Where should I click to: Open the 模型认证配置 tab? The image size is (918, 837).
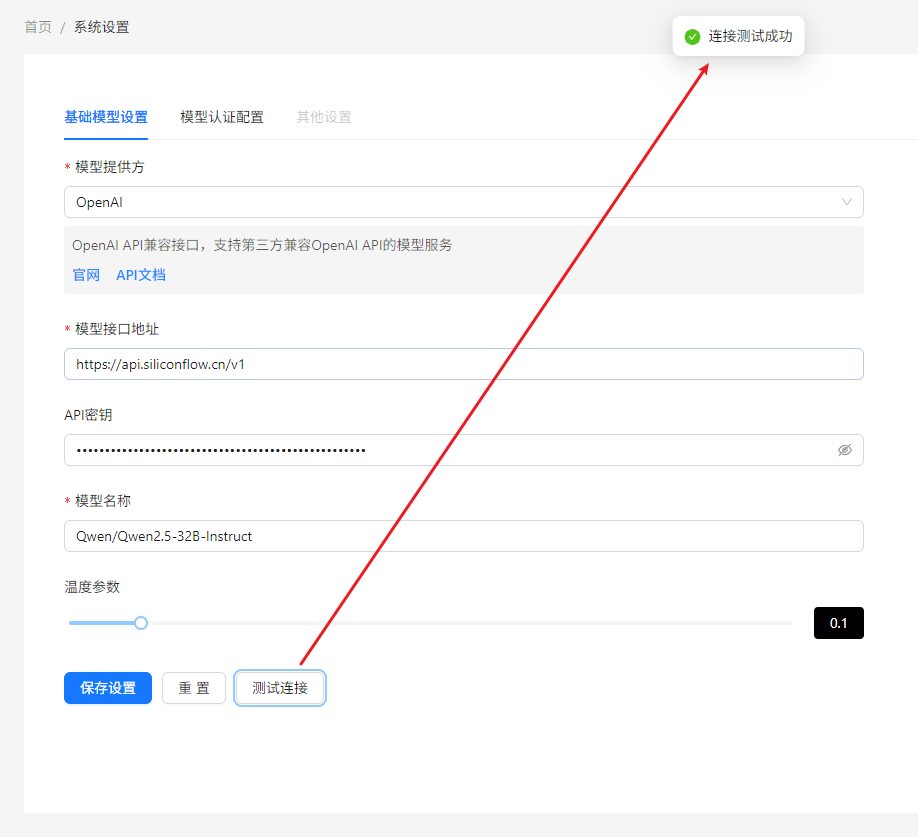(222, 117)
